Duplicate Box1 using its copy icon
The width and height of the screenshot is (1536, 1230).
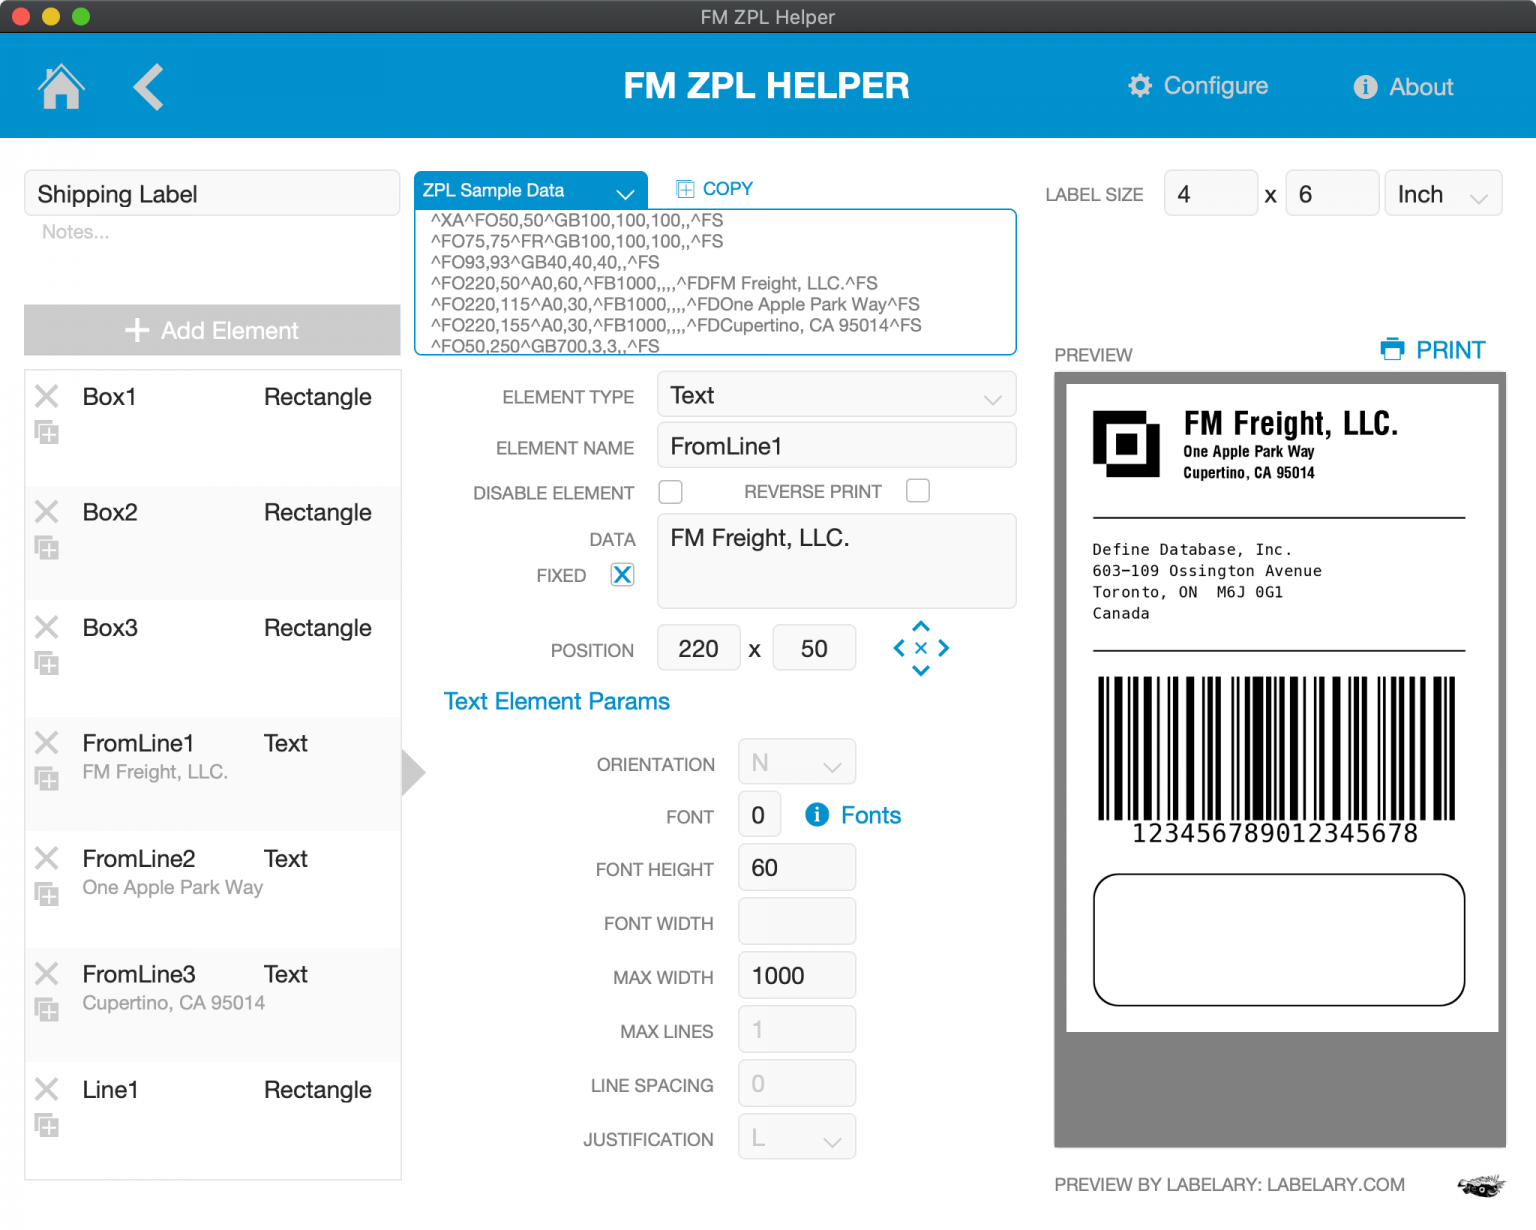click(46, 432)
